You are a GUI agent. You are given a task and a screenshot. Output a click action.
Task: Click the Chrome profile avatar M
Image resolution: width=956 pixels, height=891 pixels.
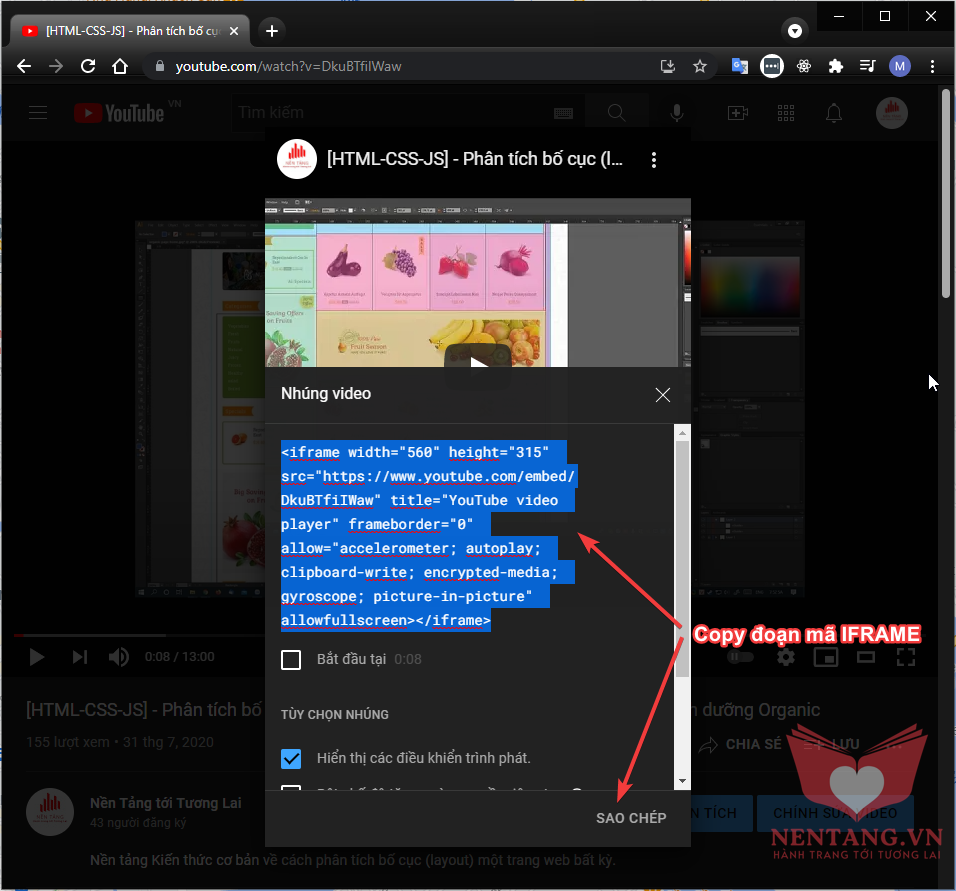coord(900,66)
